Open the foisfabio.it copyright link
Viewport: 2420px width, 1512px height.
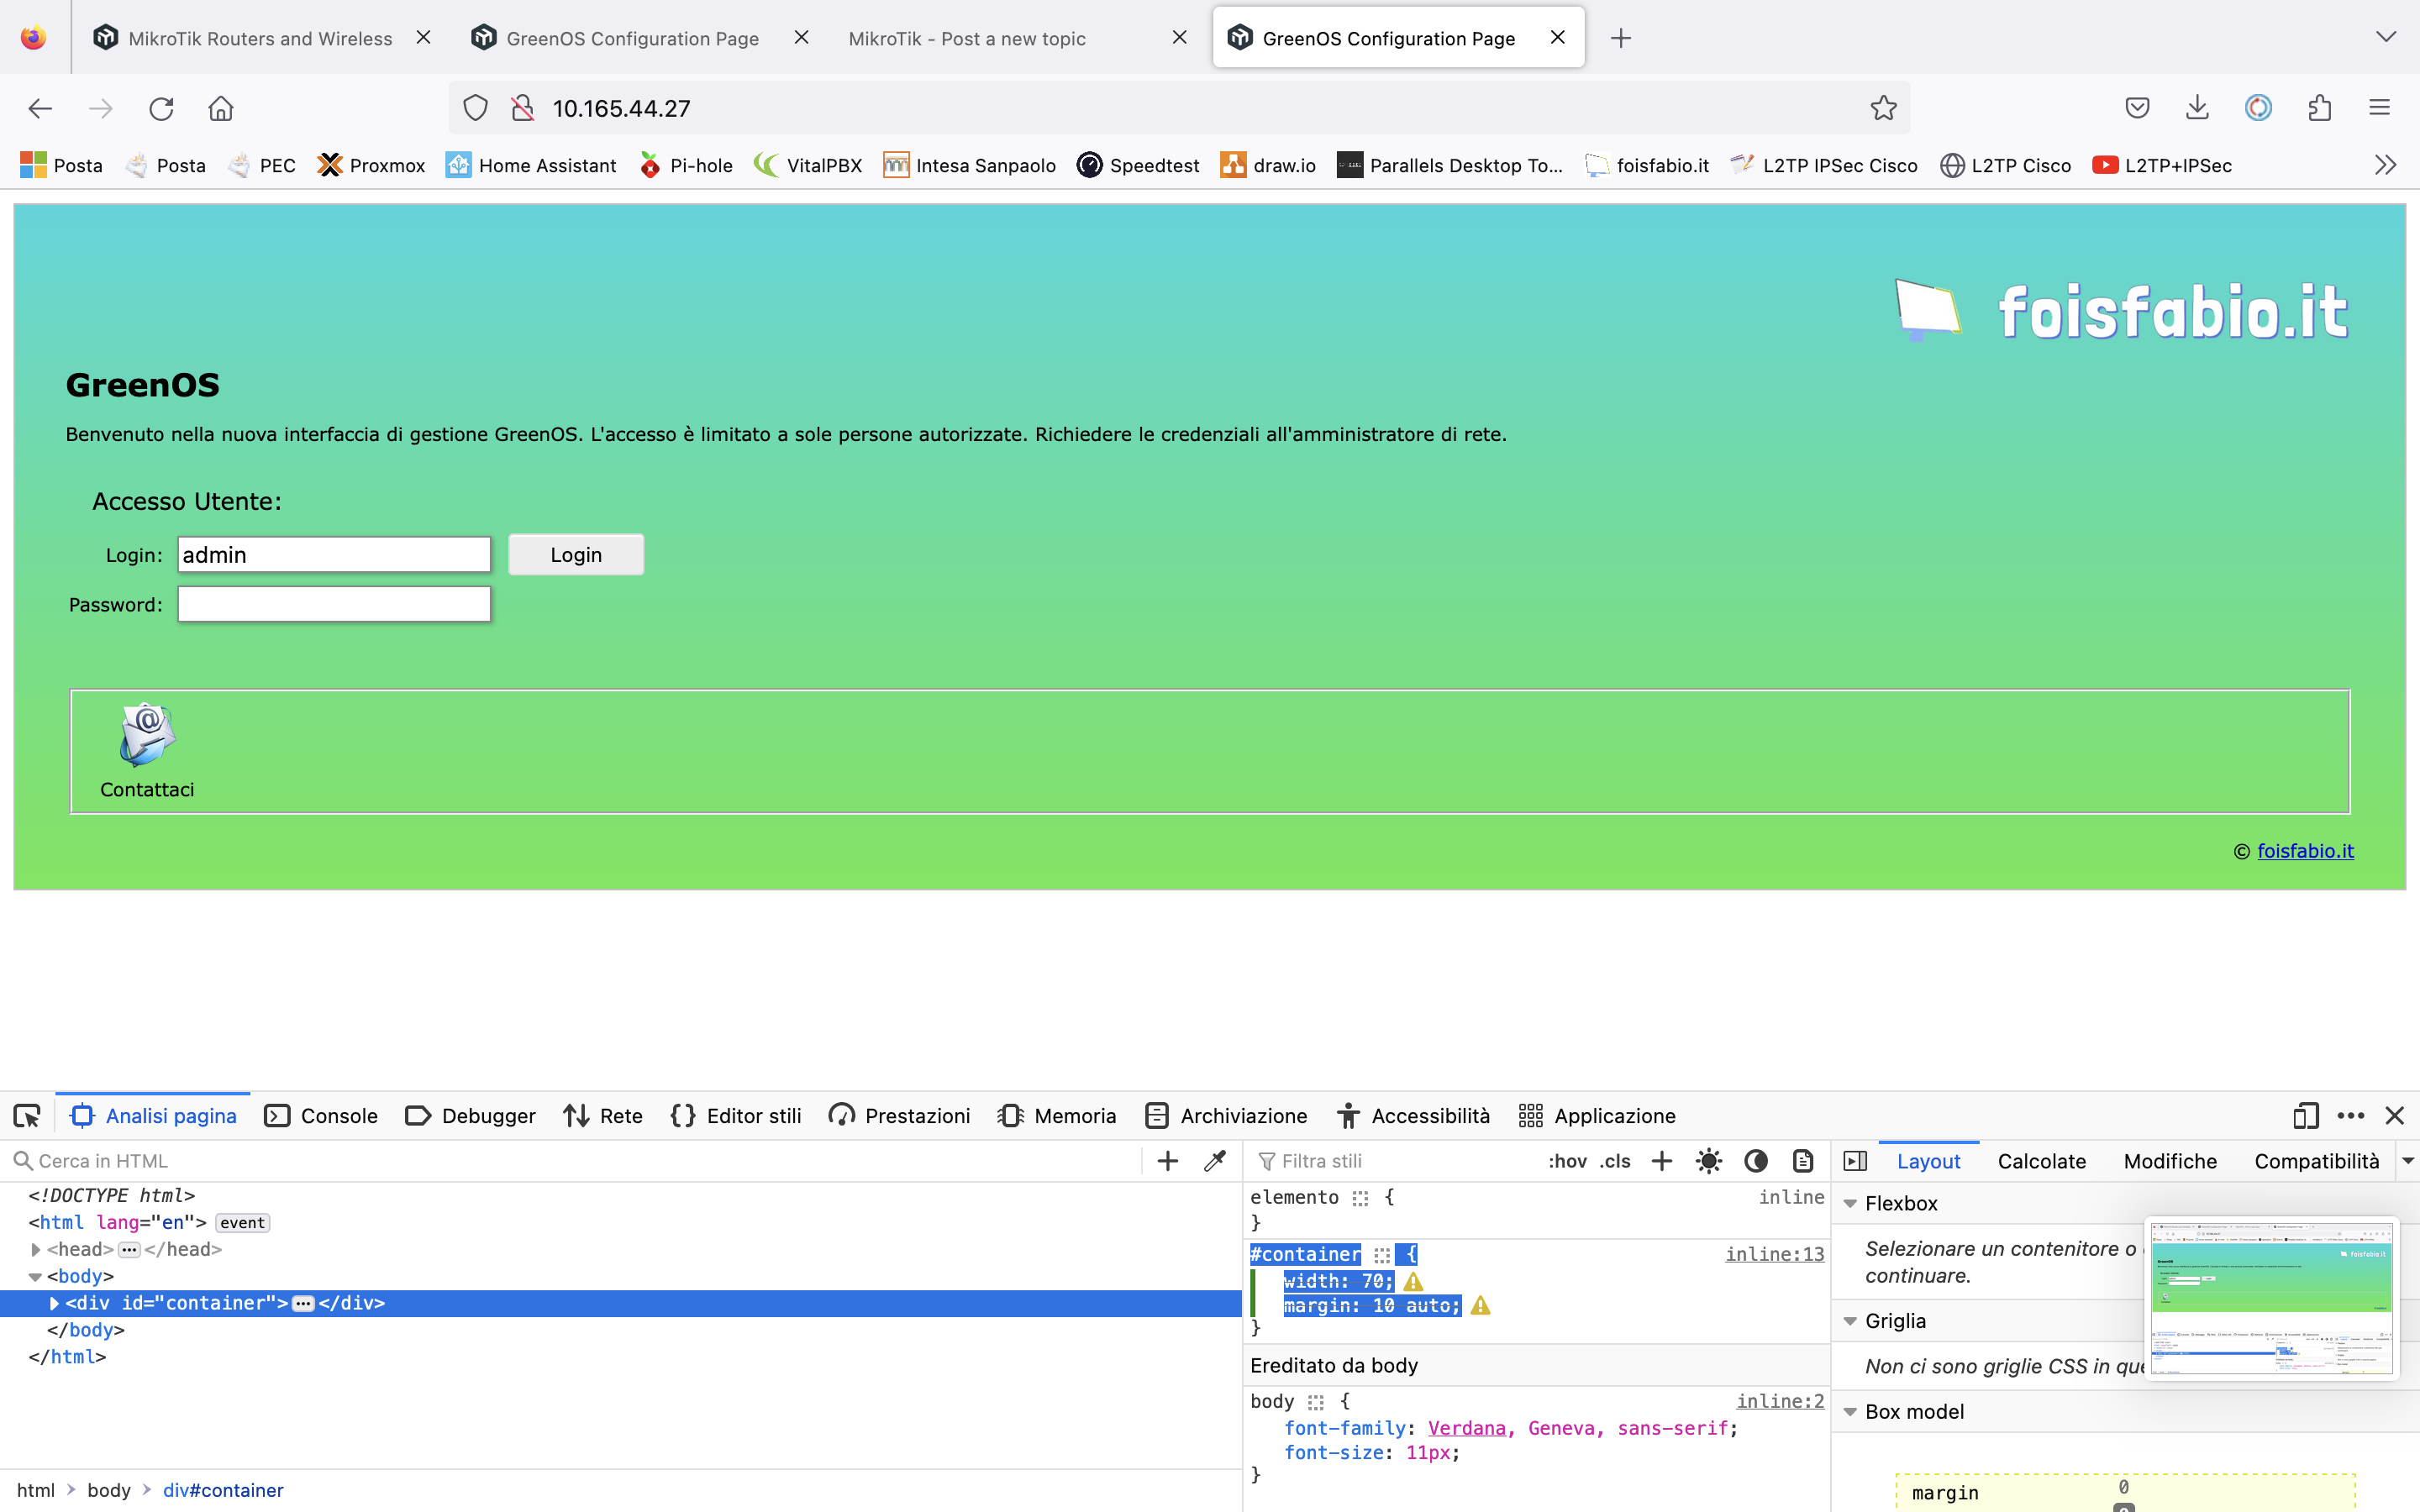[2307, 851]
